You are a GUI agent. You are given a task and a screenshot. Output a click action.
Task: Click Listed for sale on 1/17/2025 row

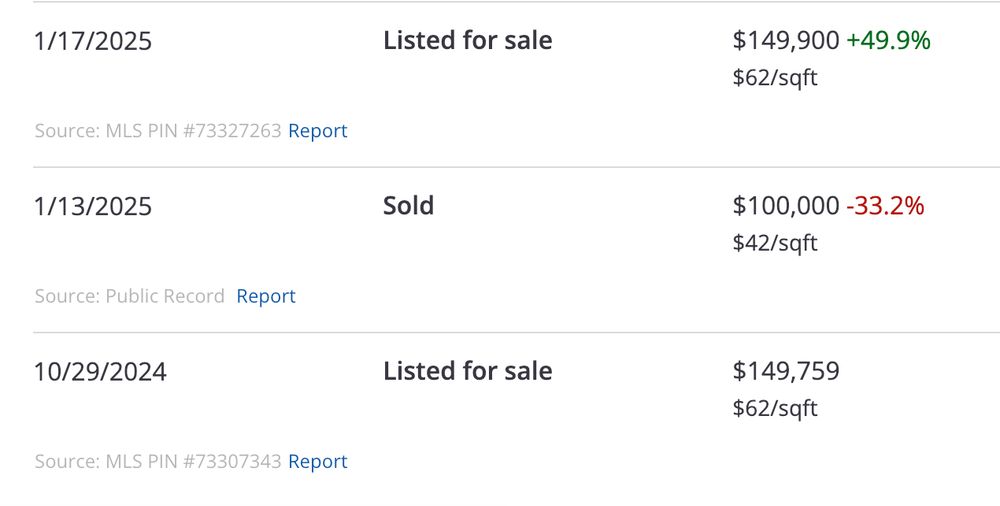pos(467,40)
